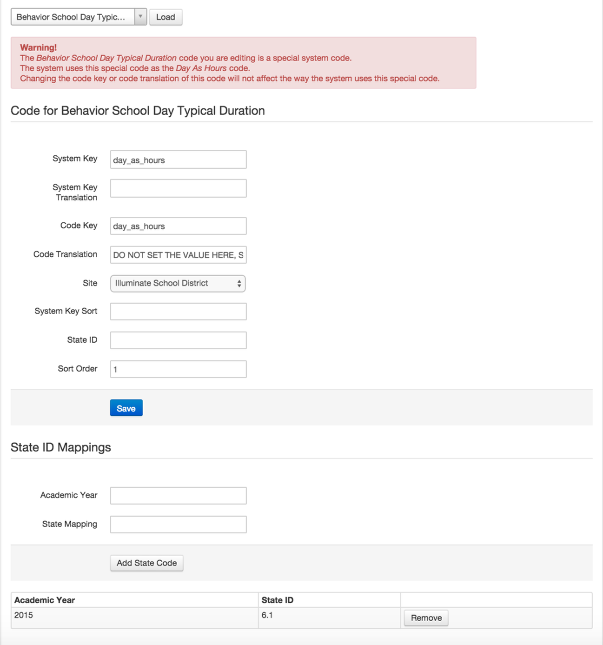603x645 pixels.
Task: Click the State ID Mappings heading
Action: point(61,447)
